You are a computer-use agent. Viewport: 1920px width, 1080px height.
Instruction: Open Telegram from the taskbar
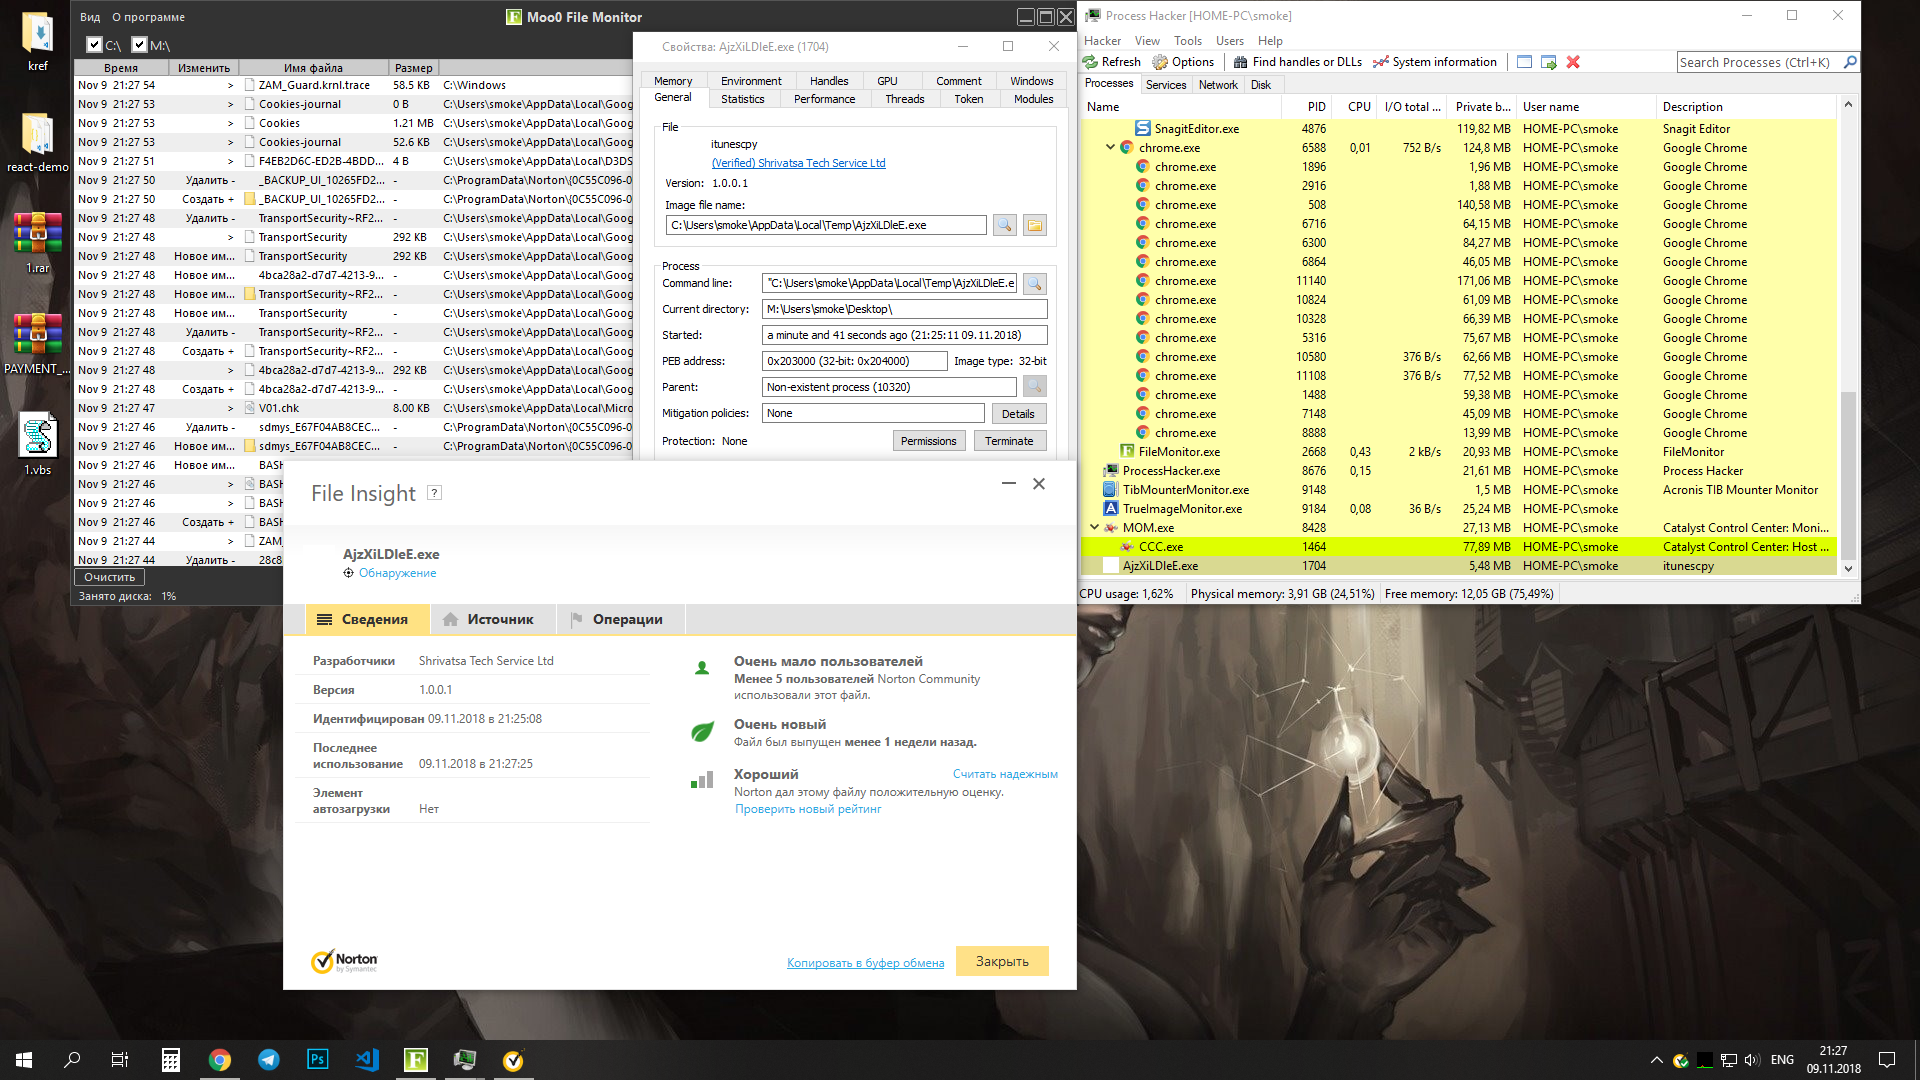[x=269, y=1060]
